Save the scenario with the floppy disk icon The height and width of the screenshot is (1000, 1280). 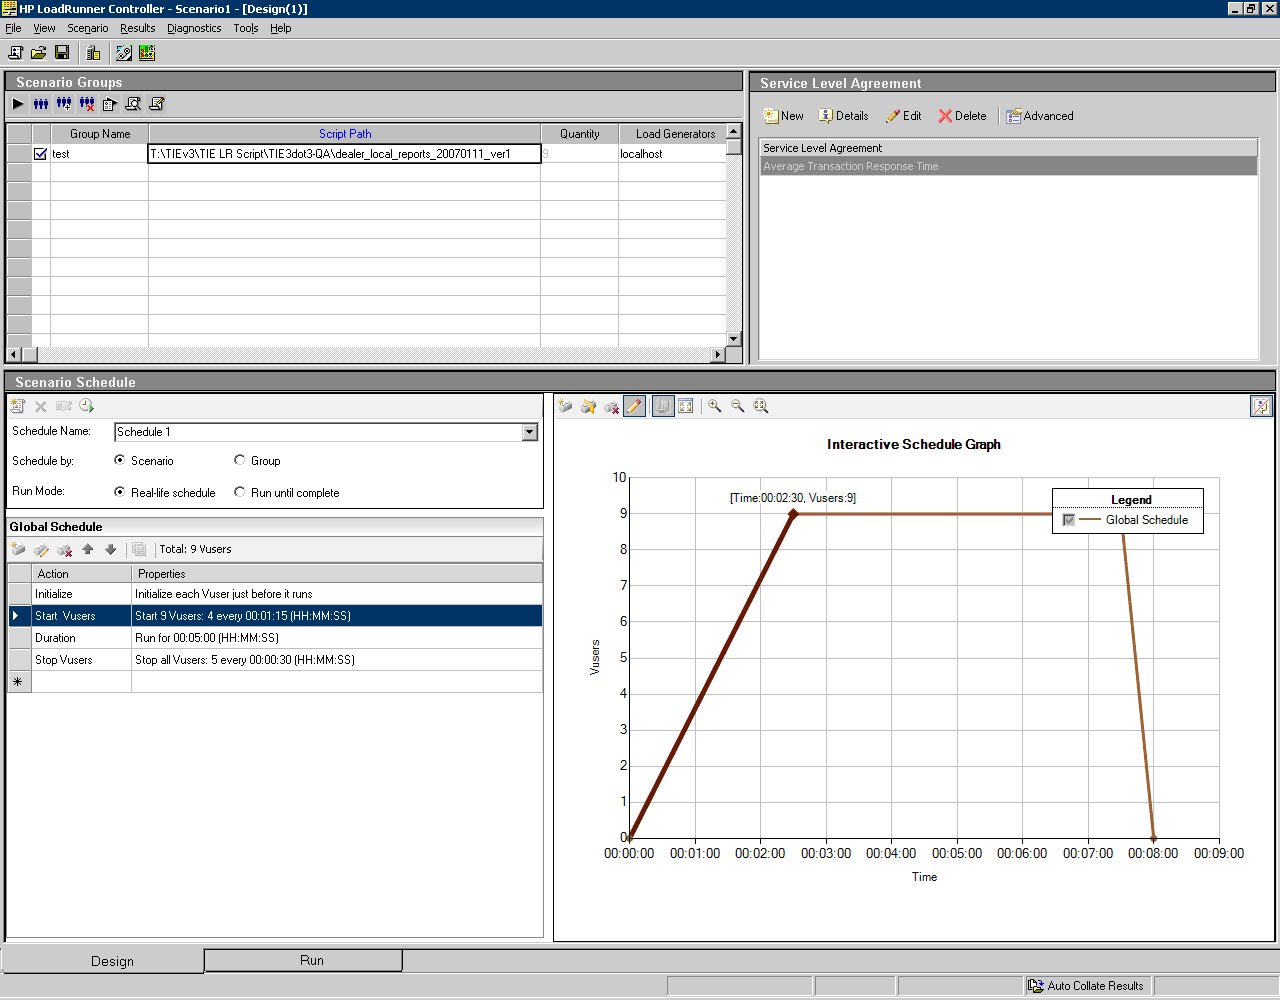pyautogui.click(x=62, y=53)
